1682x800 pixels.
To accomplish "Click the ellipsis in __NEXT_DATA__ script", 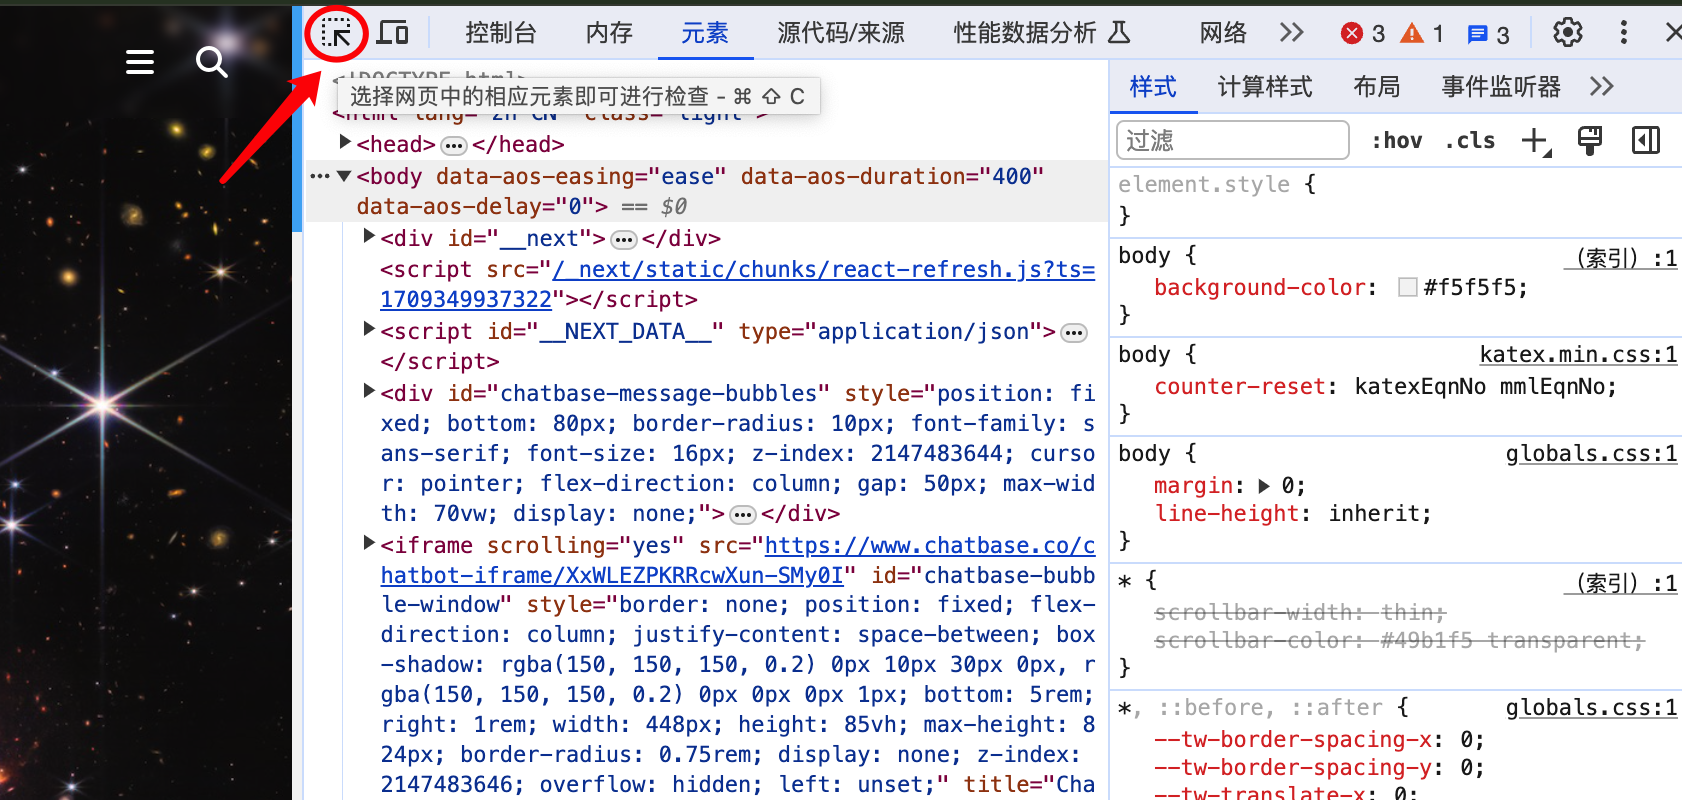I will (1074, 333).
